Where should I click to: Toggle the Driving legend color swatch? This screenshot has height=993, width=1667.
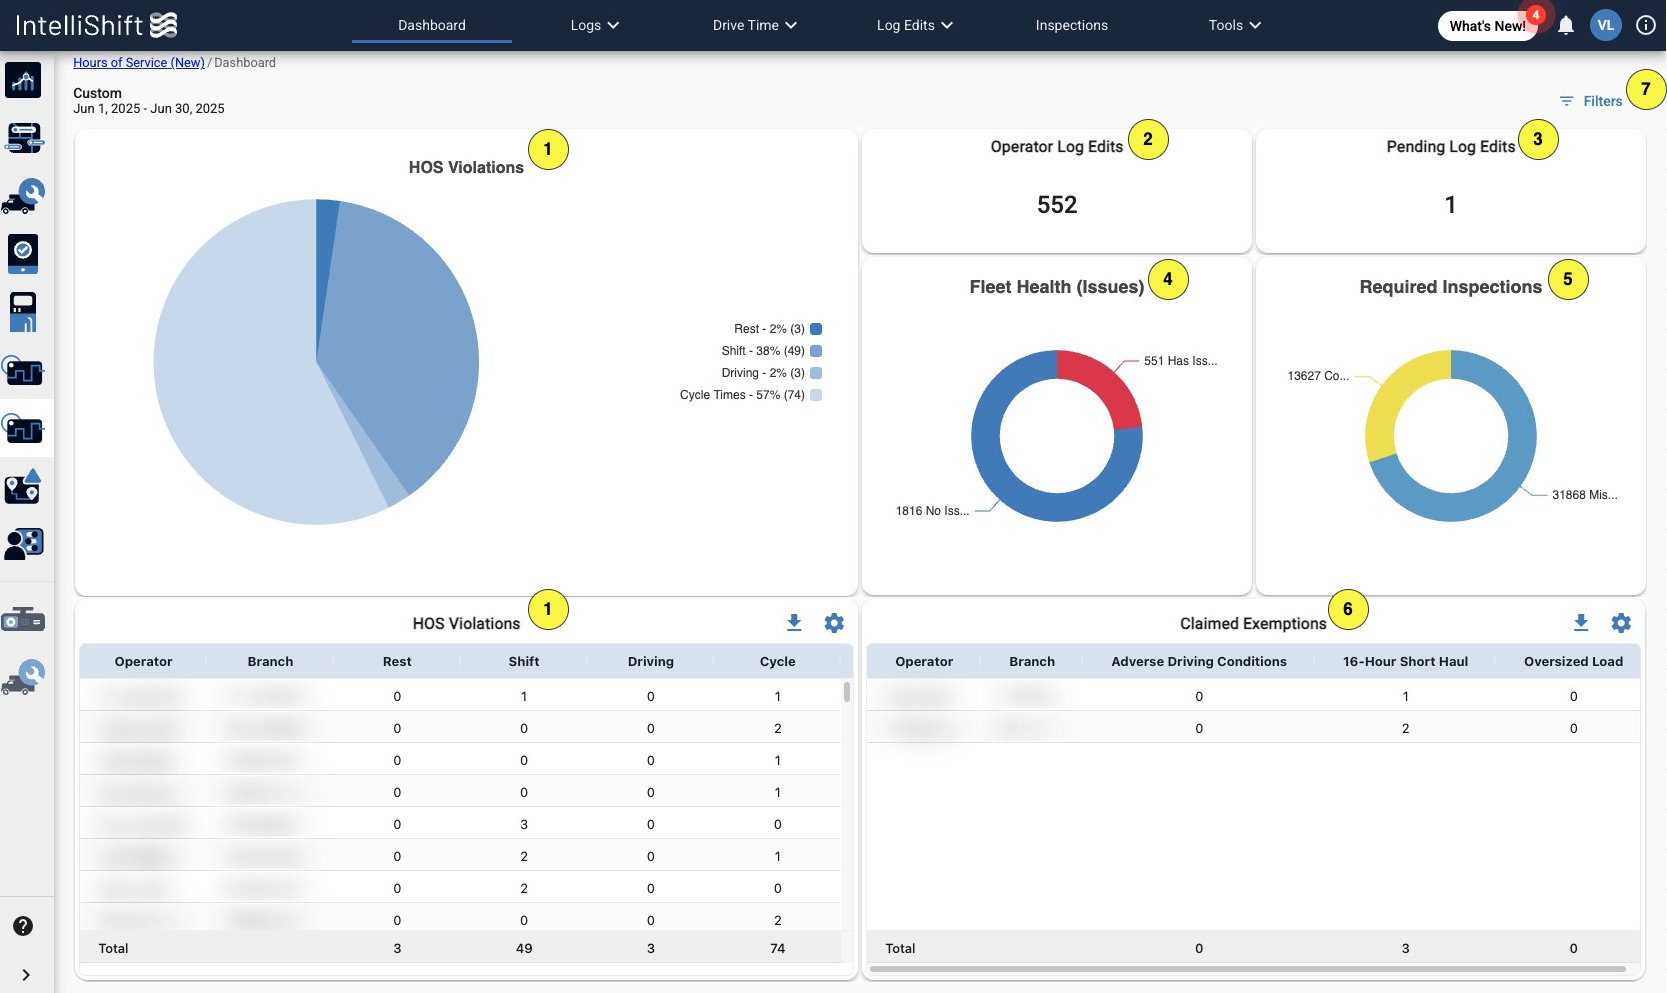pos(816,373)
